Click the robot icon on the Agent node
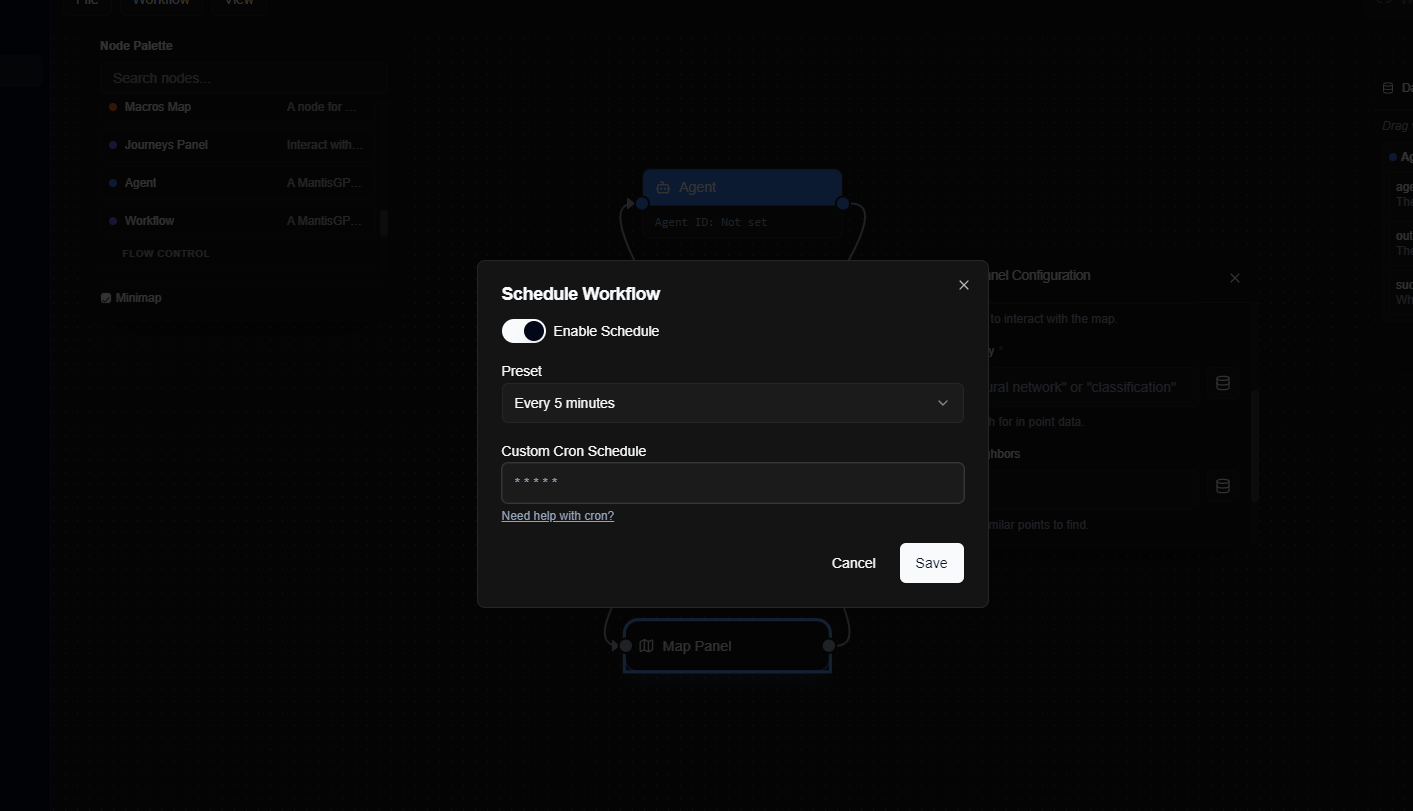 coord(663,187)
